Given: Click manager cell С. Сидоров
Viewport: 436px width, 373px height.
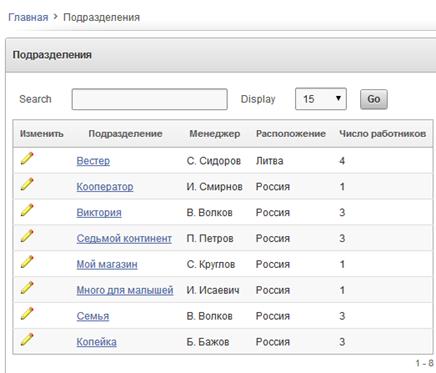Looking at the screenshot, I should [214, 161].
